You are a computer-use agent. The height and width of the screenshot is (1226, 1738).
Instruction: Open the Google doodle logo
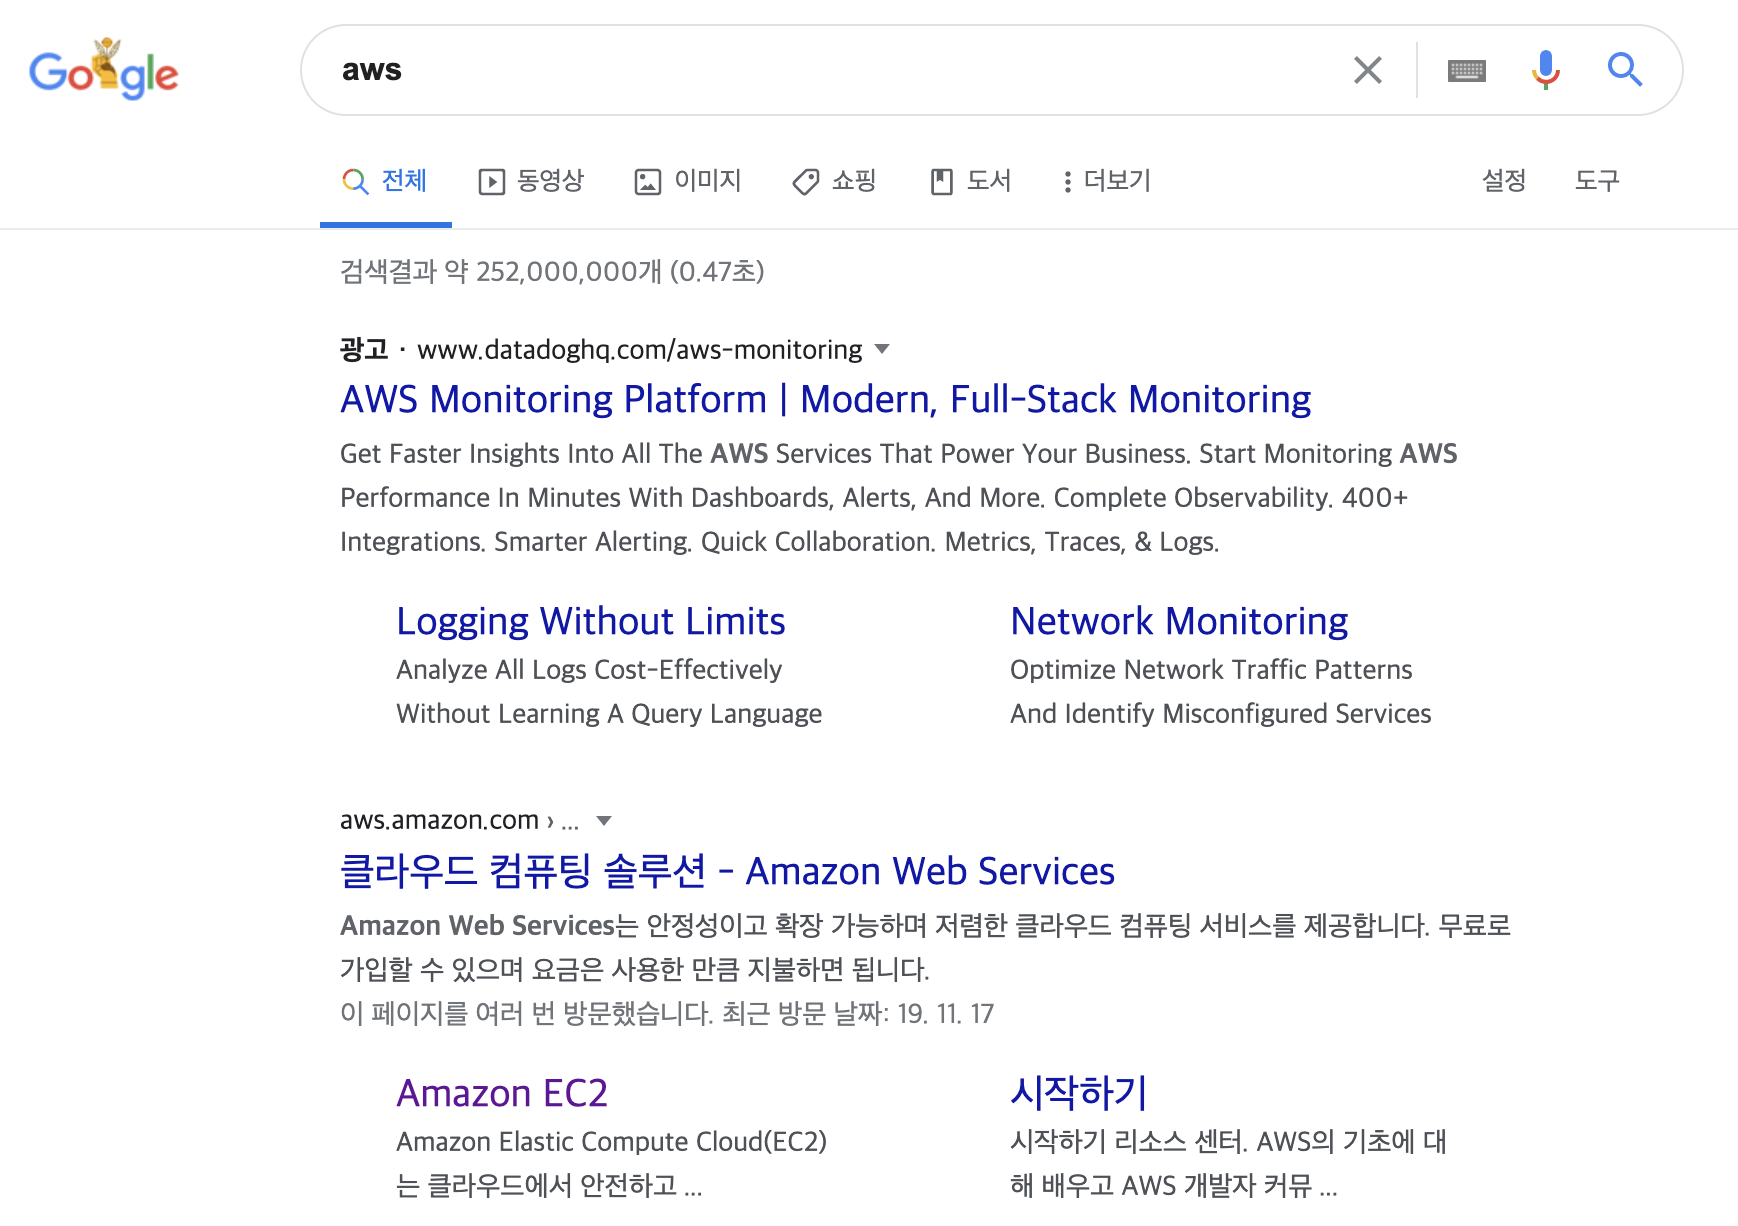(104, 70)
